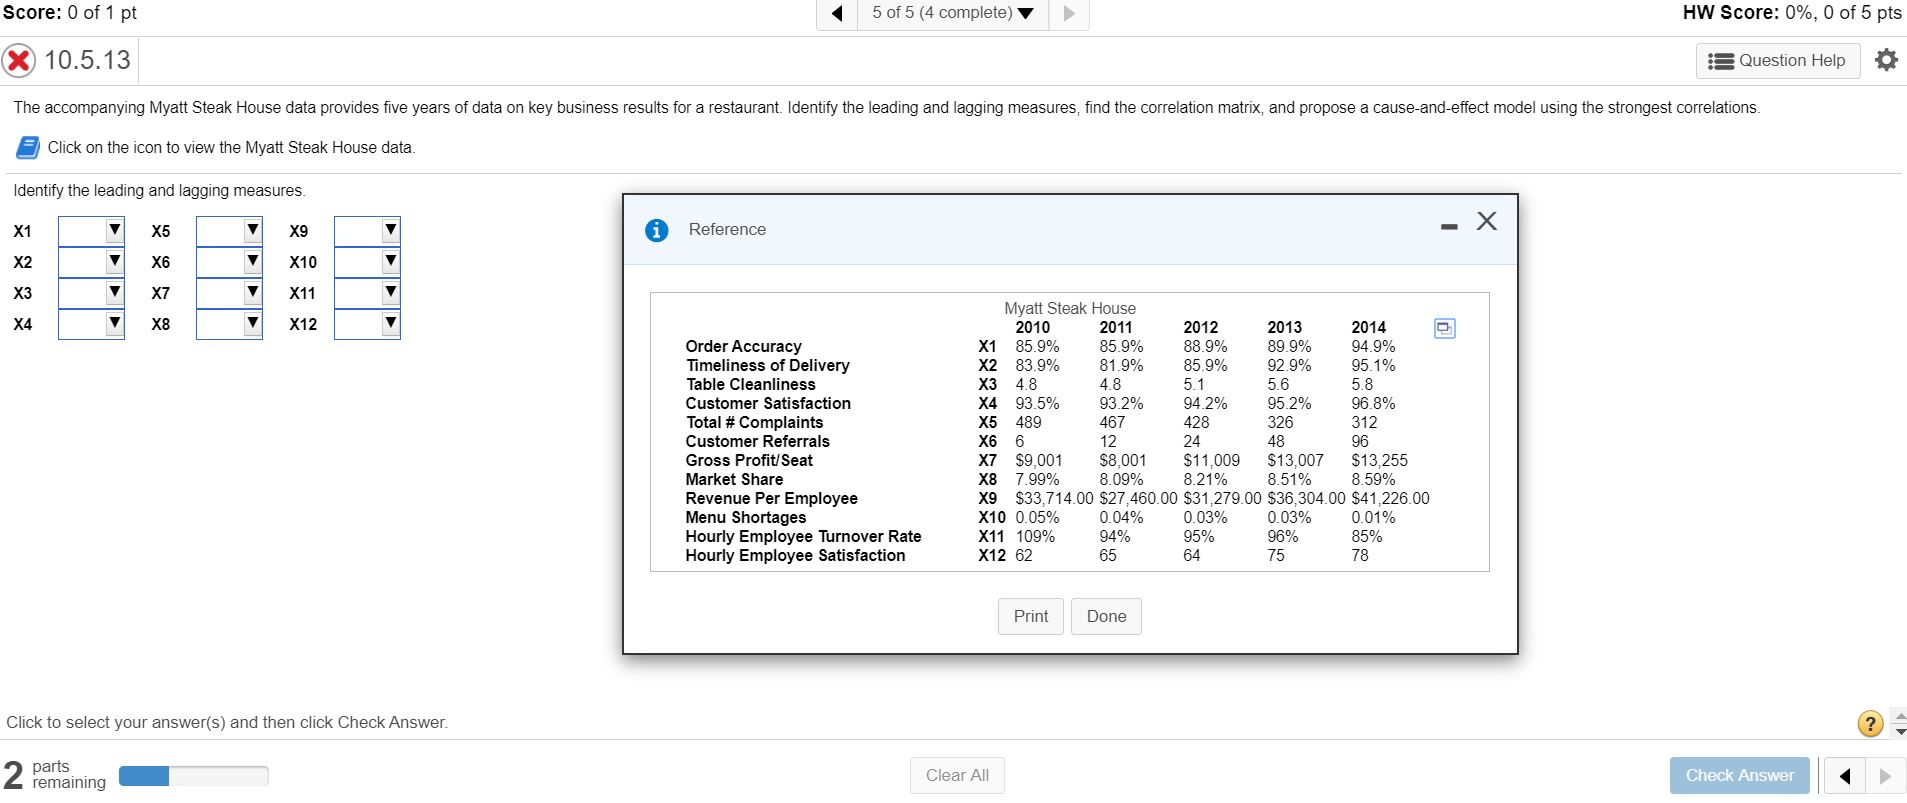Click the Clear All button
Image resolution: width=1907 pixels, height=803 pixels.
(957, 775)
